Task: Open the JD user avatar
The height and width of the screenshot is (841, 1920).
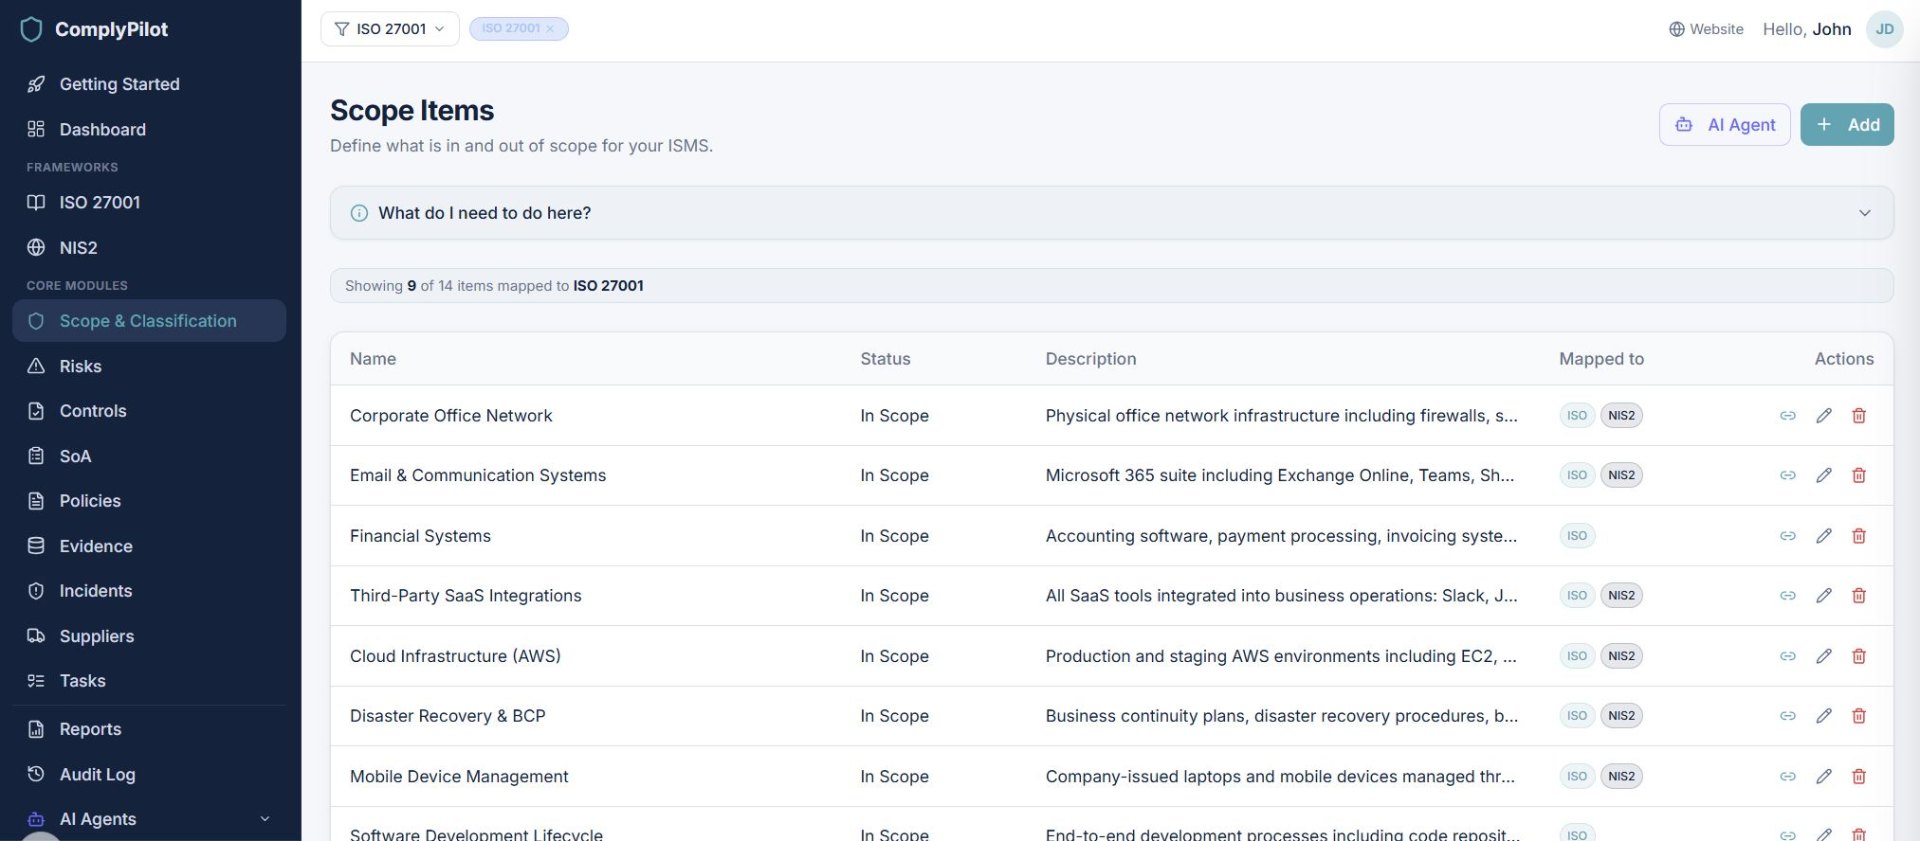Action: [1884, 29]
